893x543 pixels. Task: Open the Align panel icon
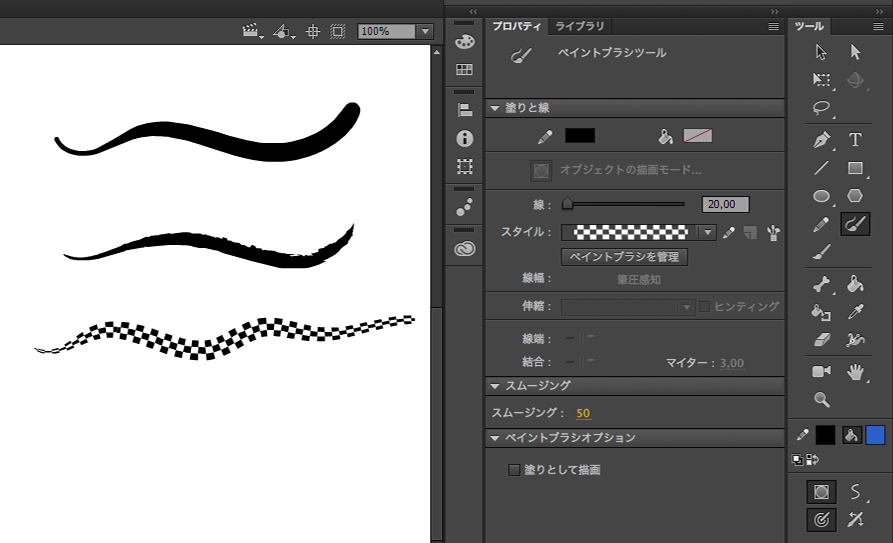pyautogui.click(x=465, y=110)
